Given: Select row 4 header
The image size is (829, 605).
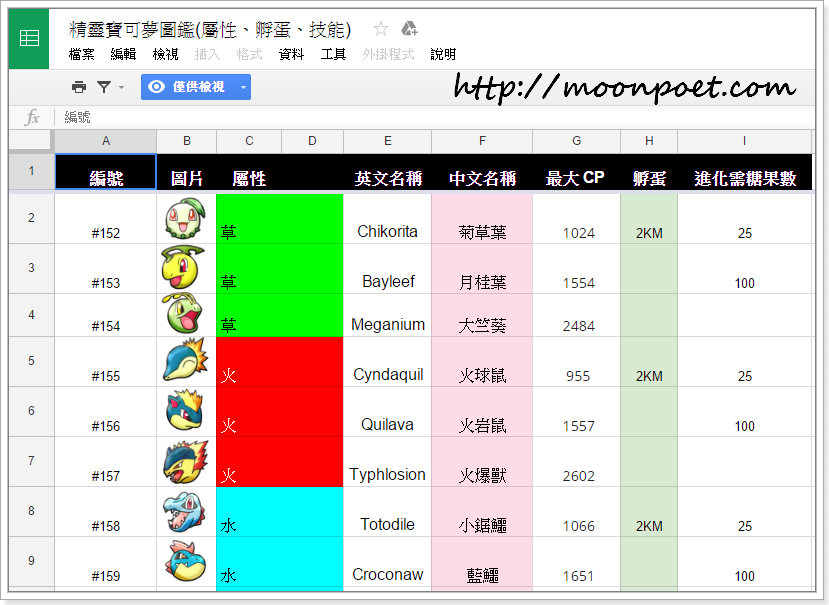Looking at the screenshot, I should pos(31,315).
